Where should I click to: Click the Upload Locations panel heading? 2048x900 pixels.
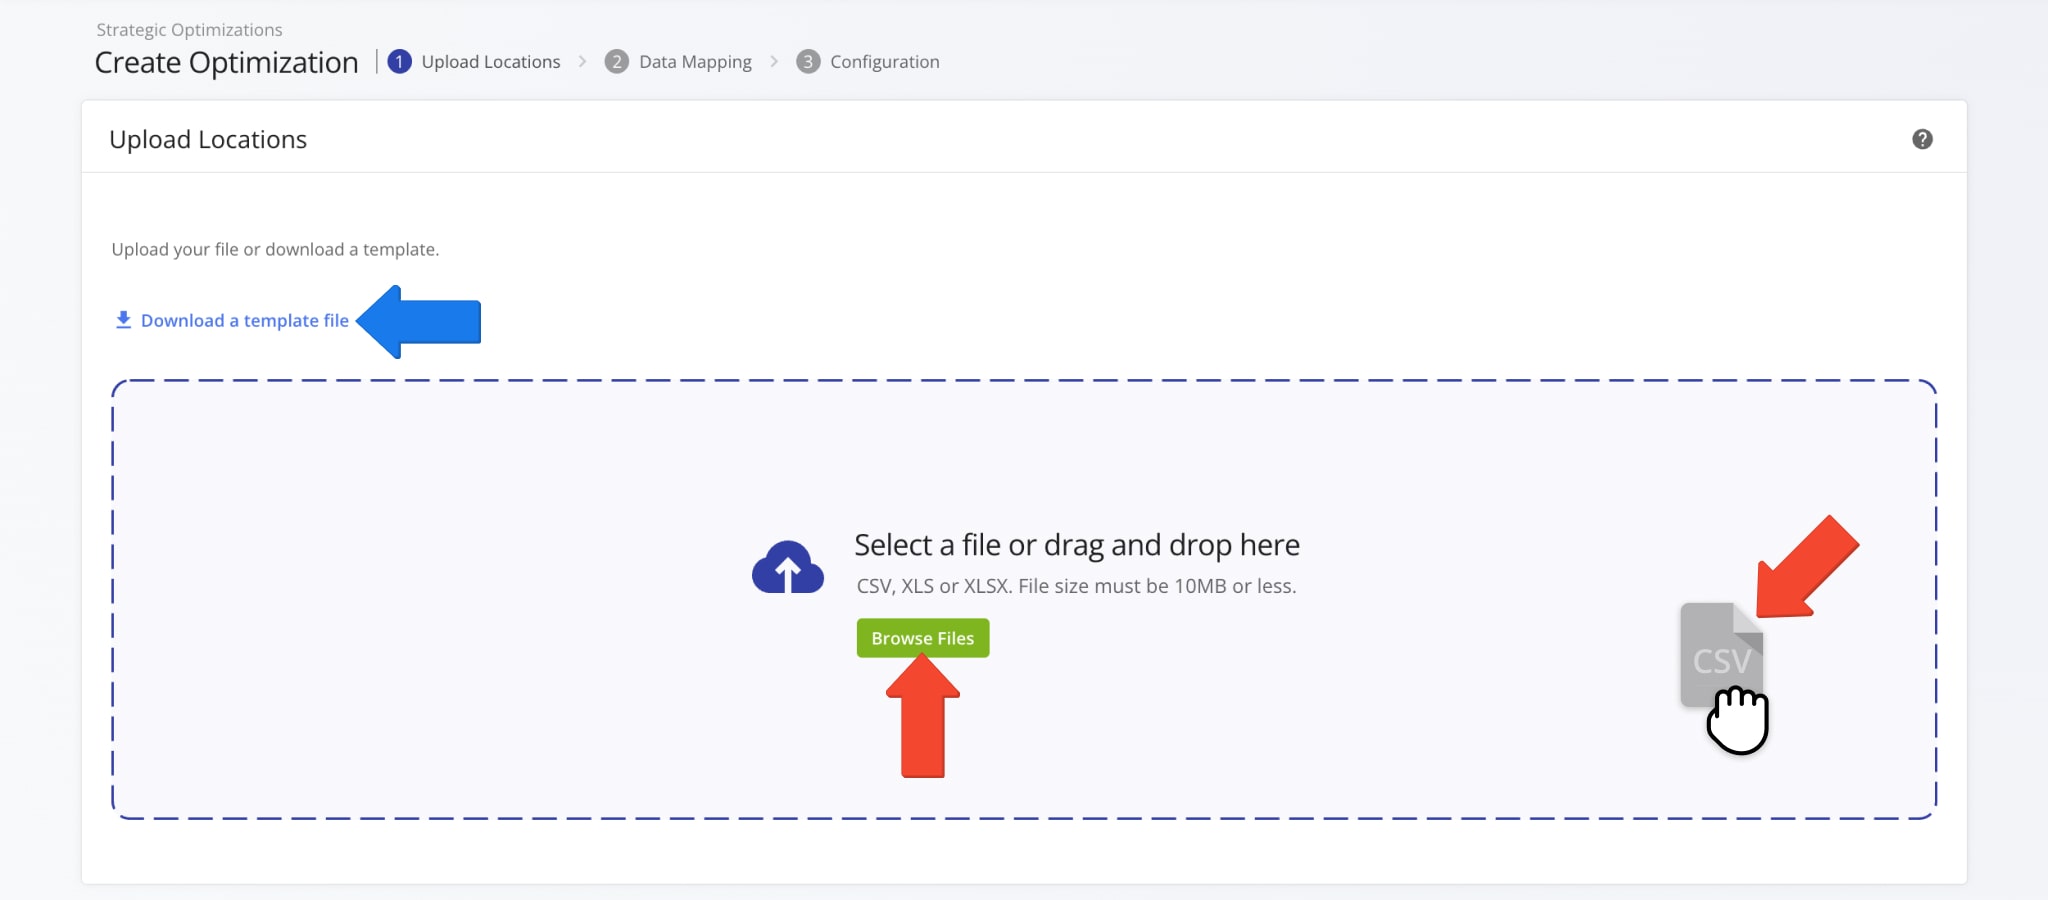[208, 139]
